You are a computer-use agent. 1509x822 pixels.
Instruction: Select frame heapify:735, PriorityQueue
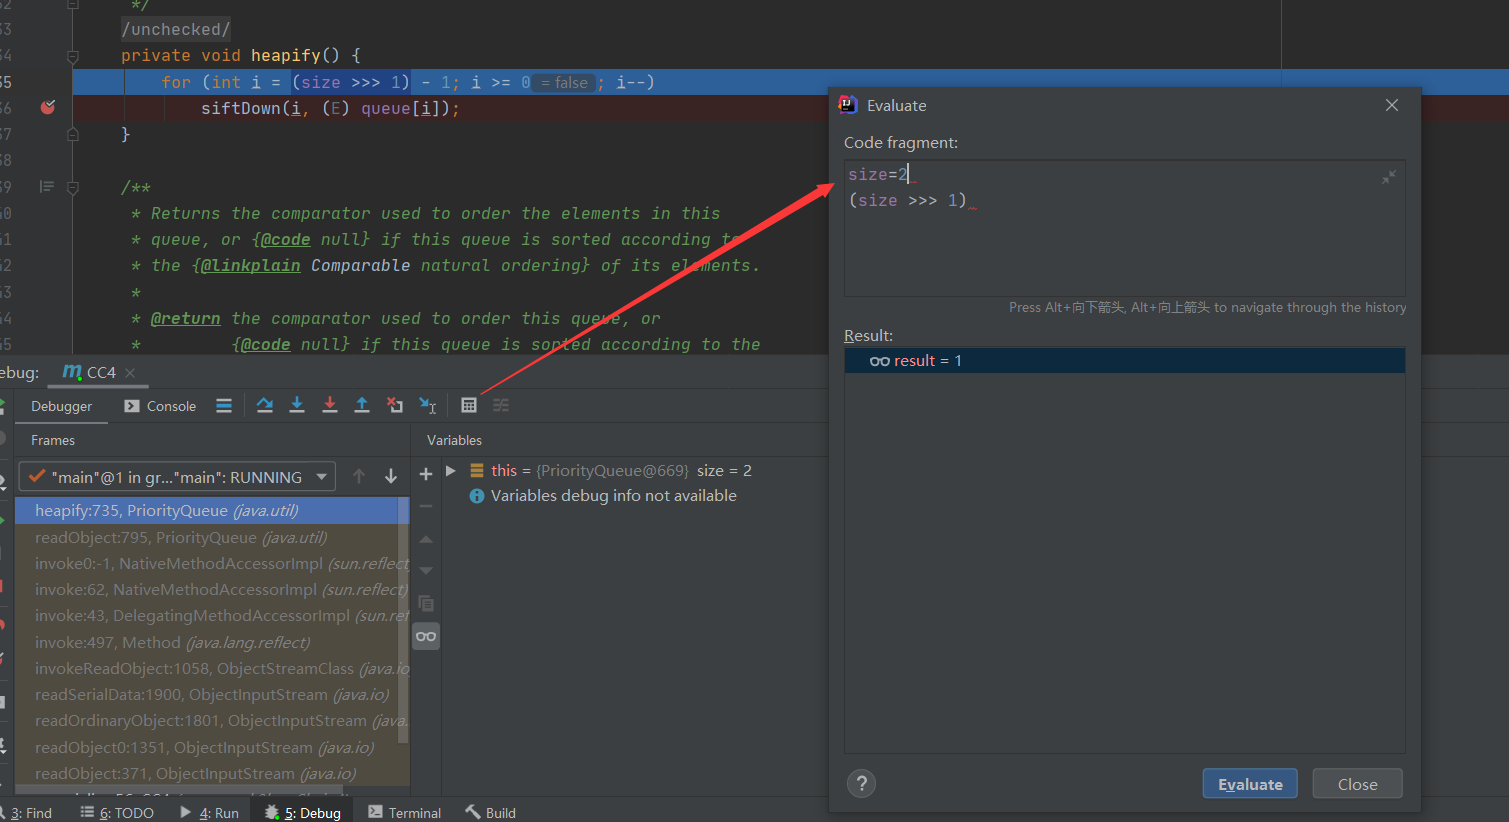(206, 511)
